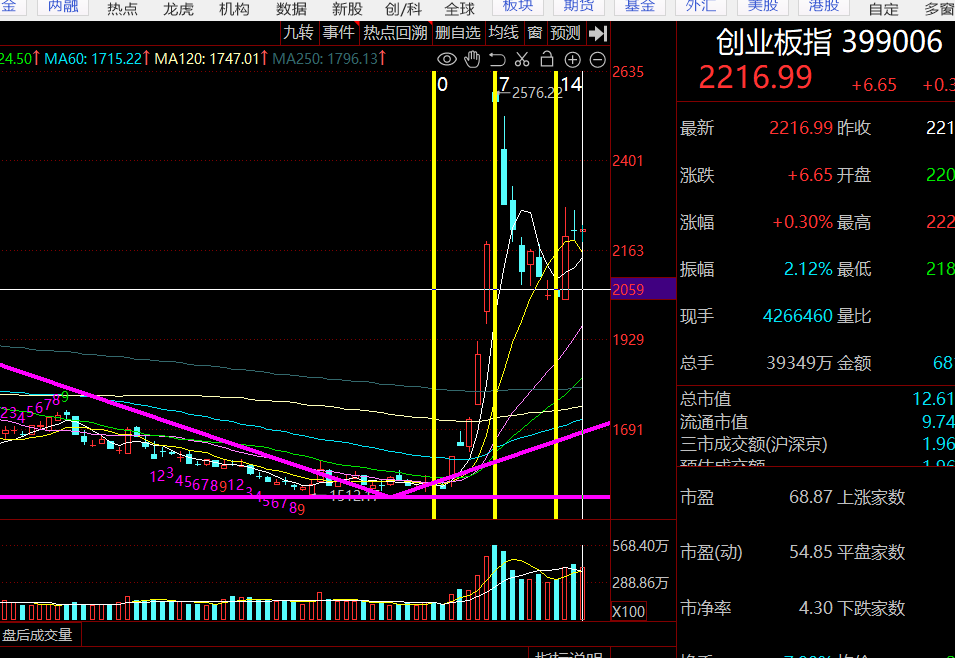Click the 流通市值 label
The height and width of the screenshot is (658, 955).
(x=714, y=422)
